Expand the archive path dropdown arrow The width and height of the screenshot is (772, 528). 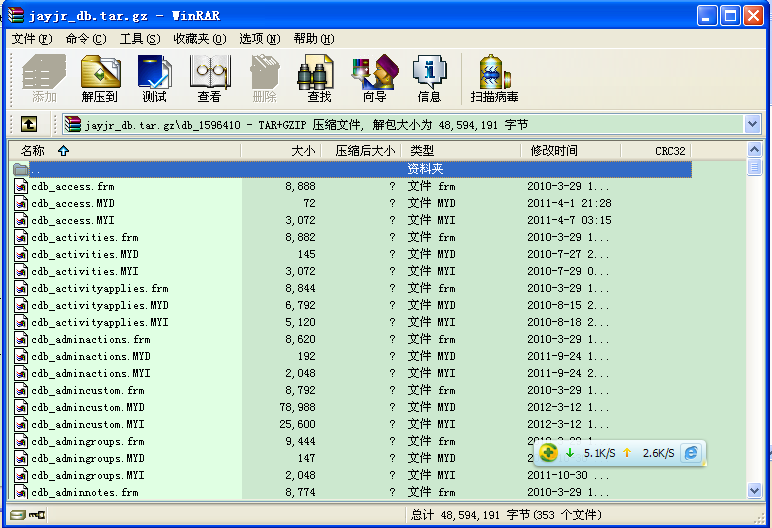click(752, 124)
